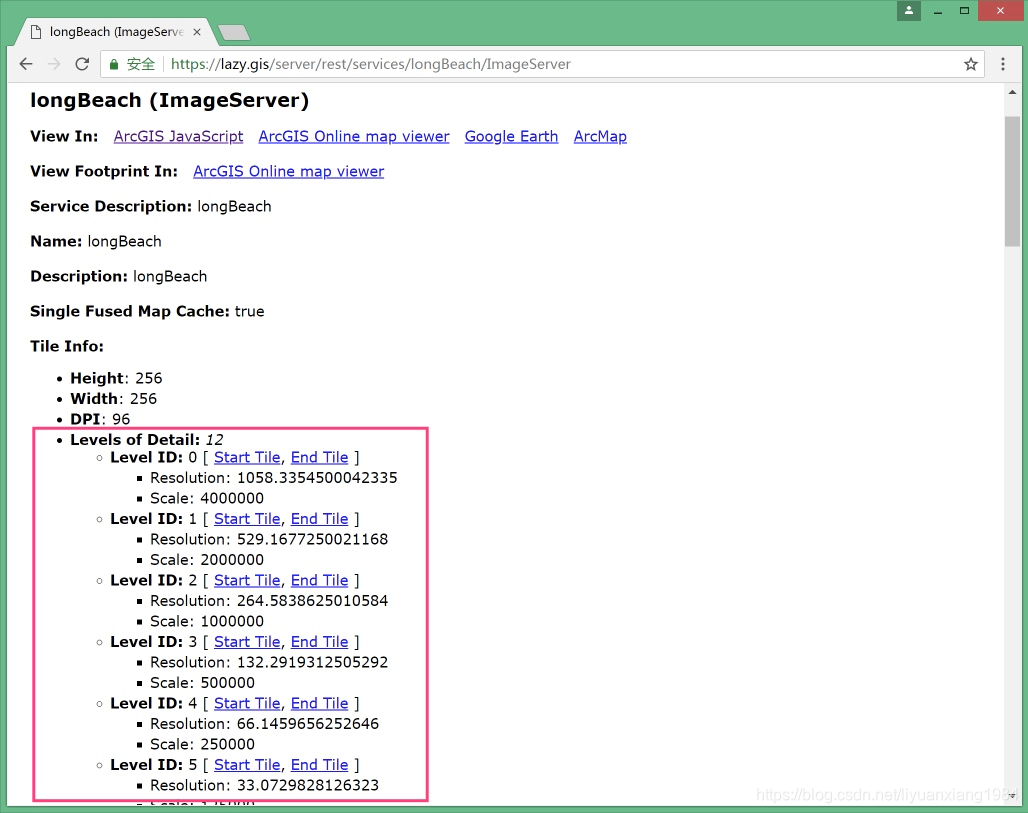Click the ArcMap link
The image size is (1028, 813).
(x=600, y=136)
